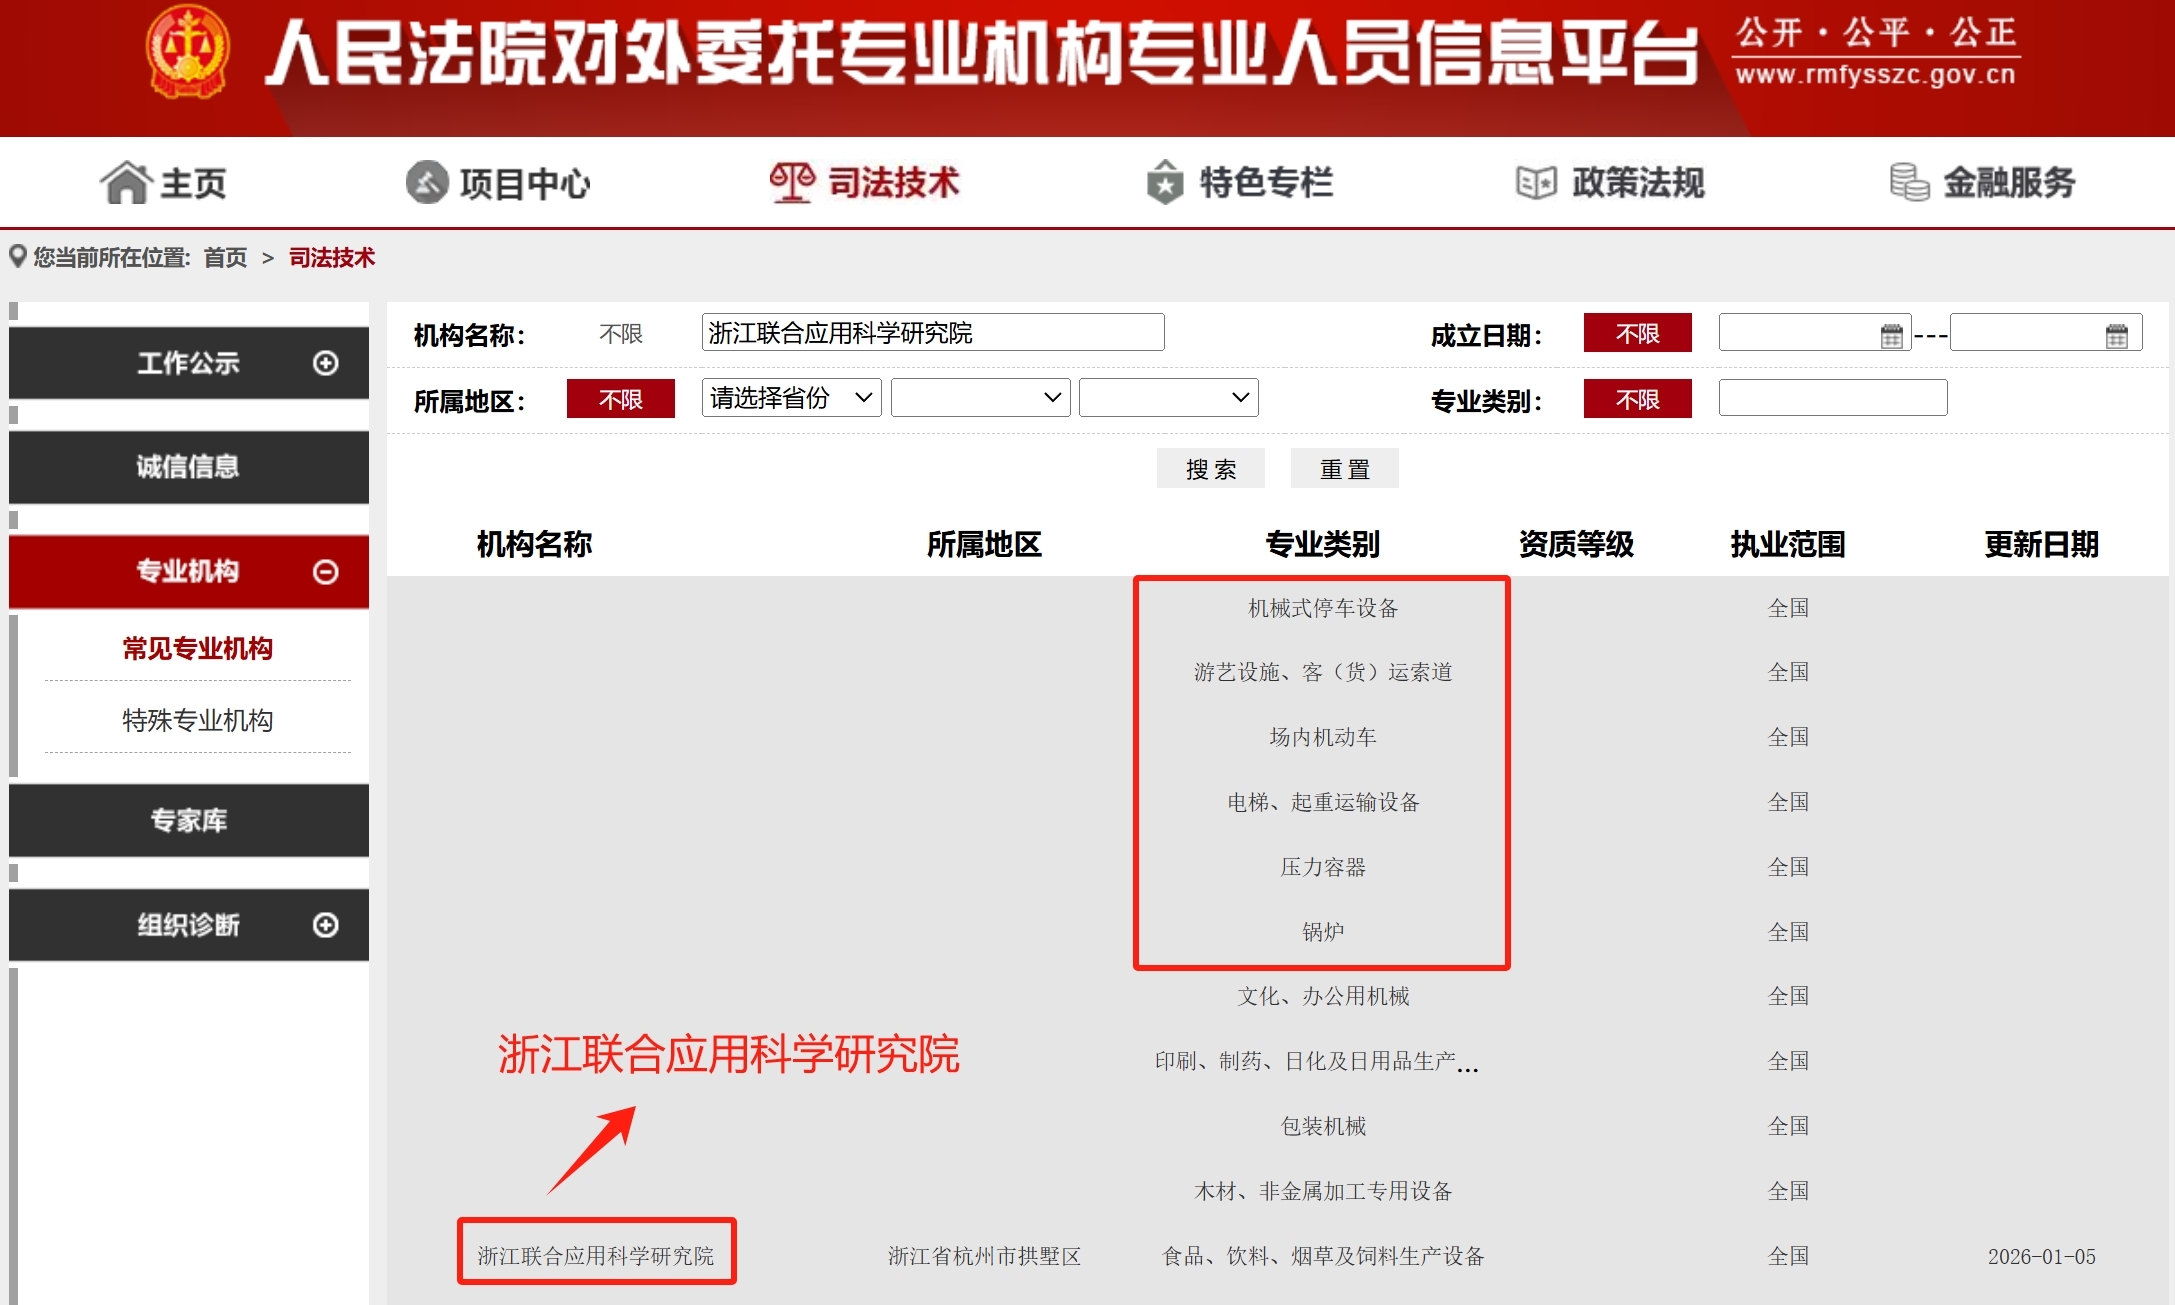Click the shield icon for 特色专栏
Image resolution: width=2175 pixels, height=1305 pixels.
click(1163, 182)
